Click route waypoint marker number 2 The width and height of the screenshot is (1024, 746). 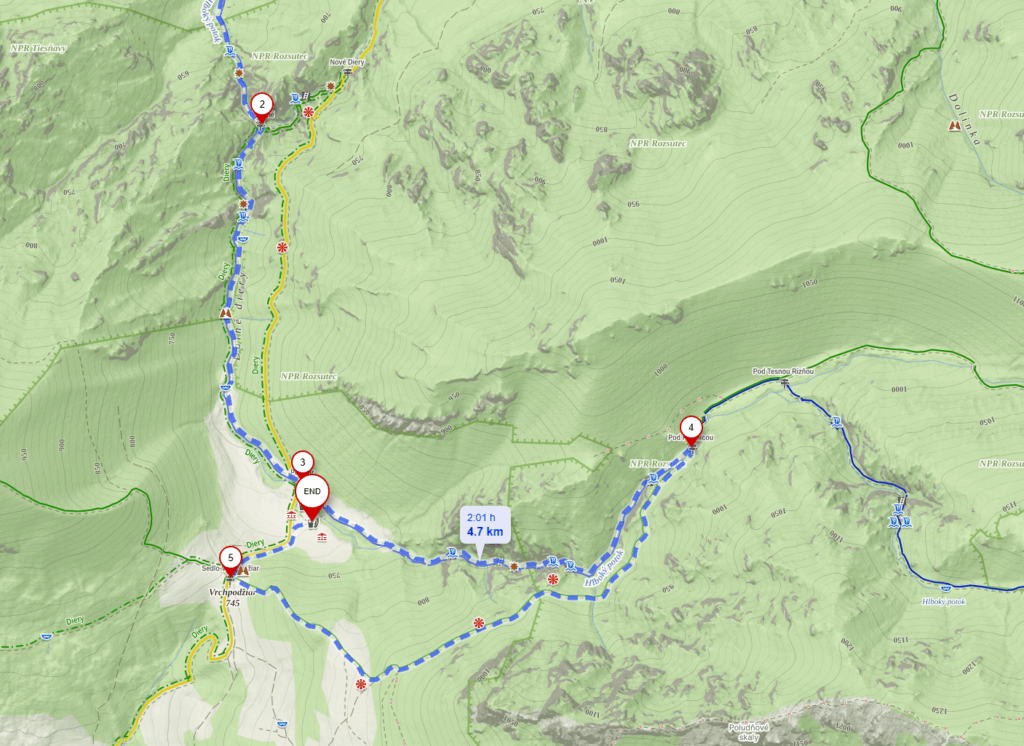coord(262,107)
